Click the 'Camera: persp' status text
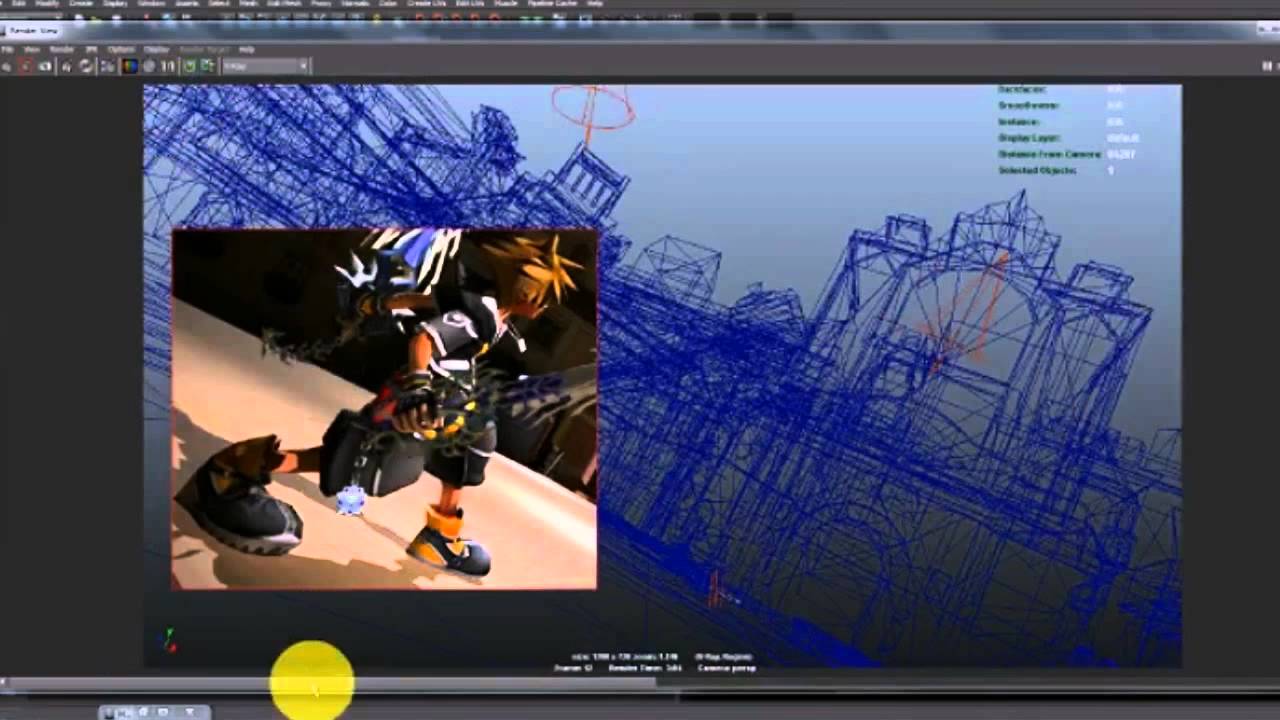This screenshot has width=1280, height=720. [x=726, y=667]
